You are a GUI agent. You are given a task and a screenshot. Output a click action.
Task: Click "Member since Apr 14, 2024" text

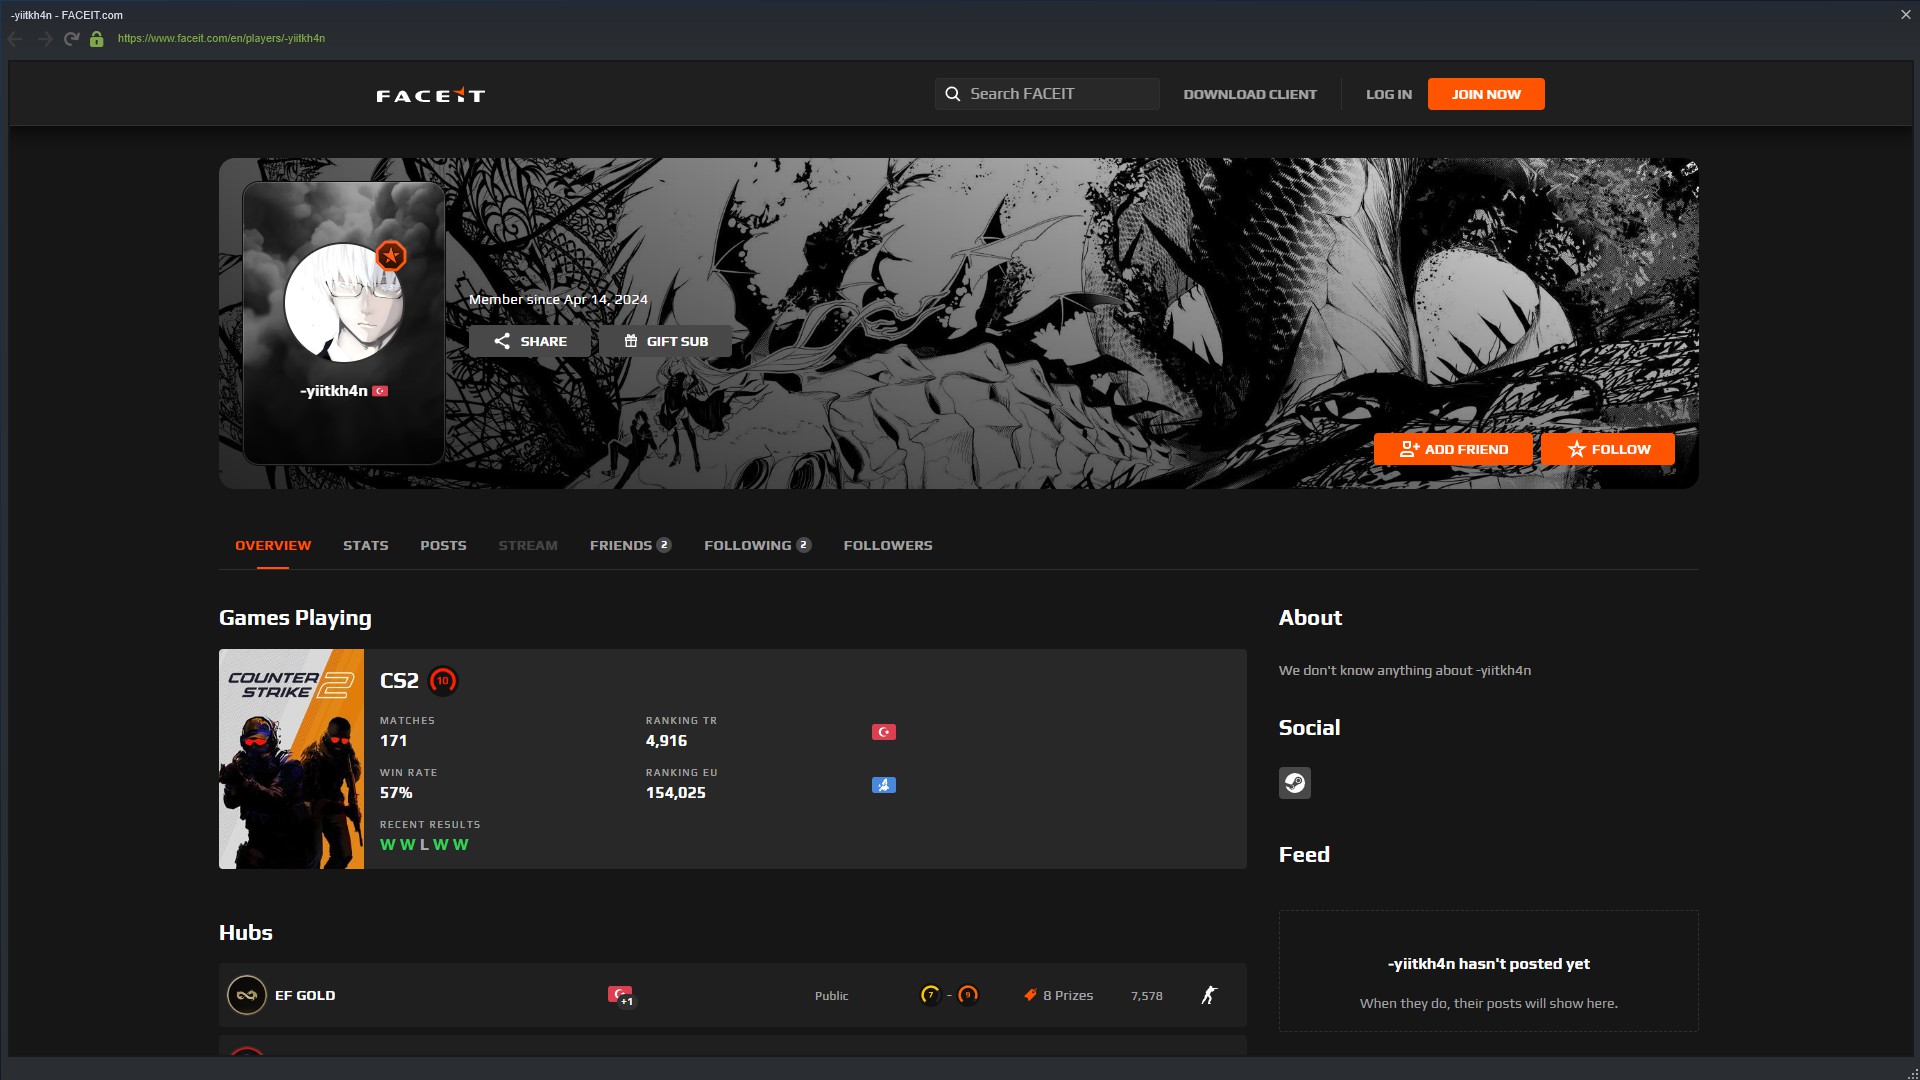(558, 299)
